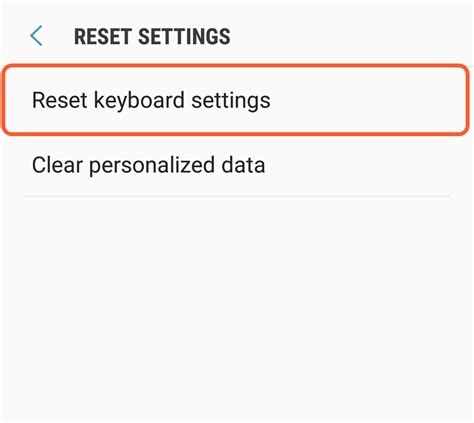Tap the header back navigation chevron
This screenshot has height=423, width=474.
(x=36, y=36)
